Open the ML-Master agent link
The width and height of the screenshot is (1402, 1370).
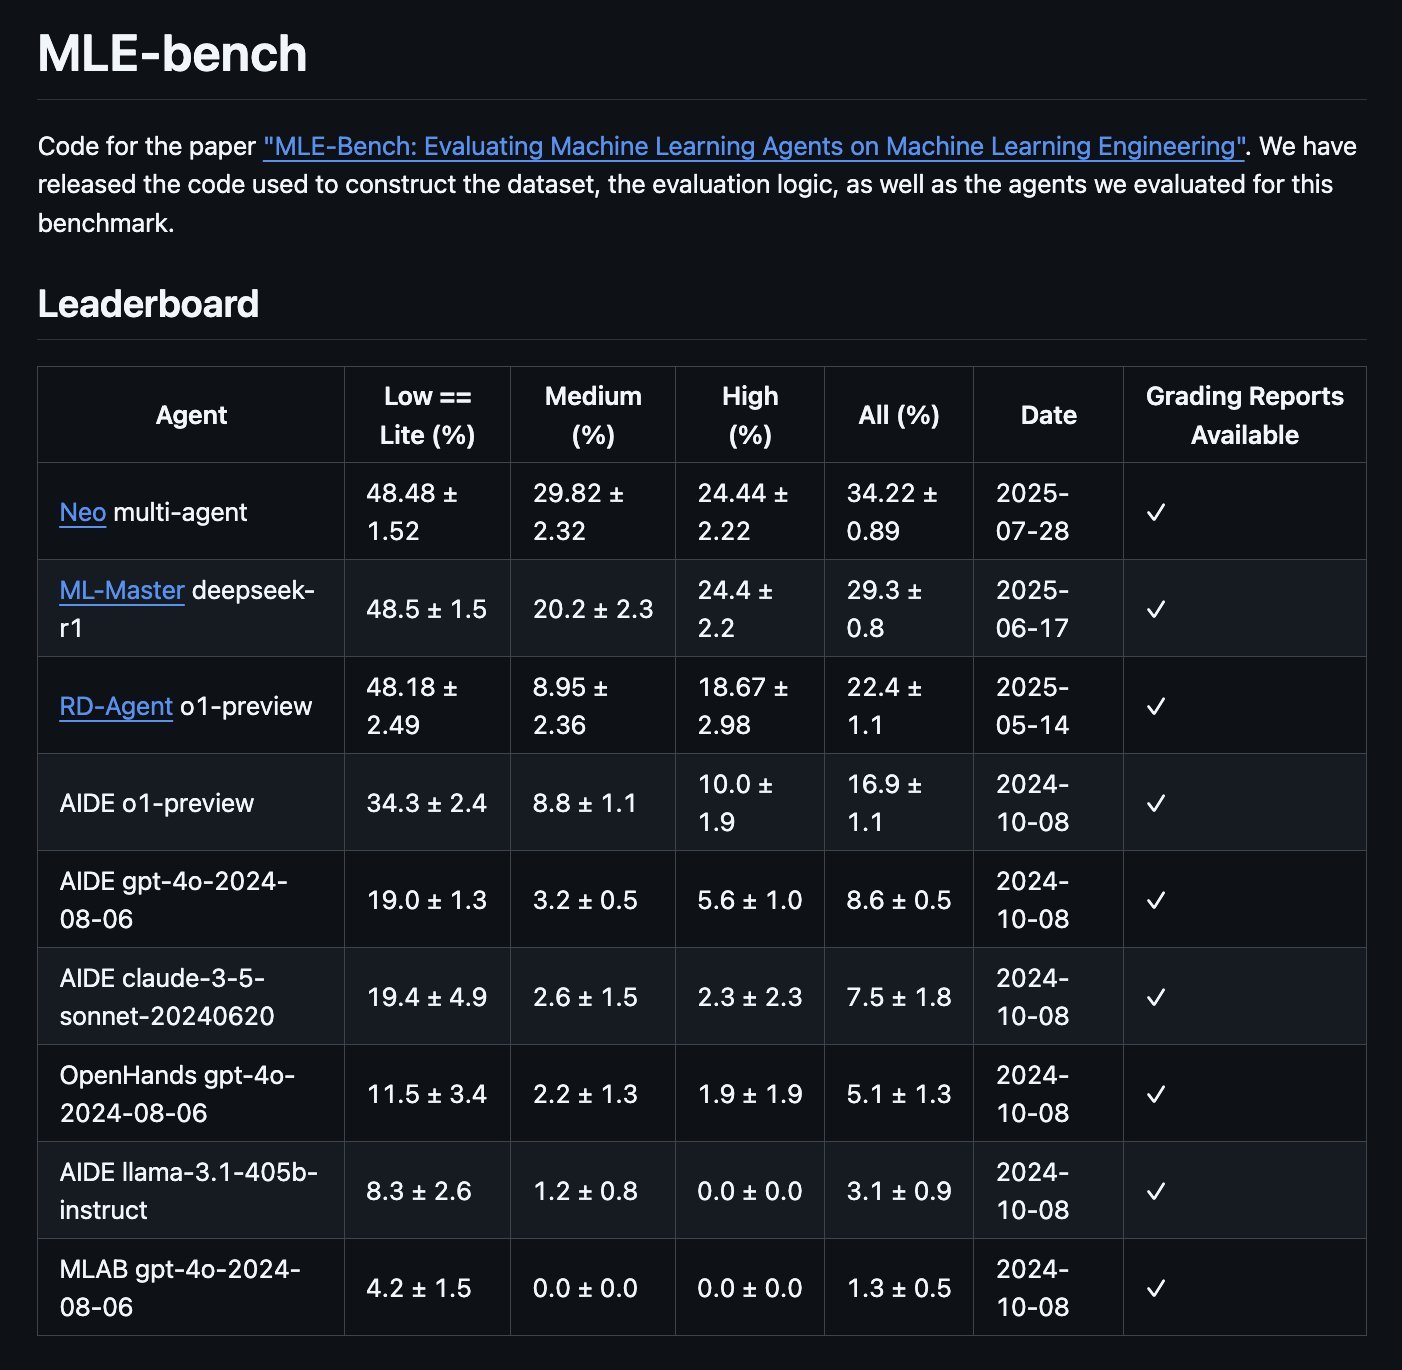coord(122,590)
